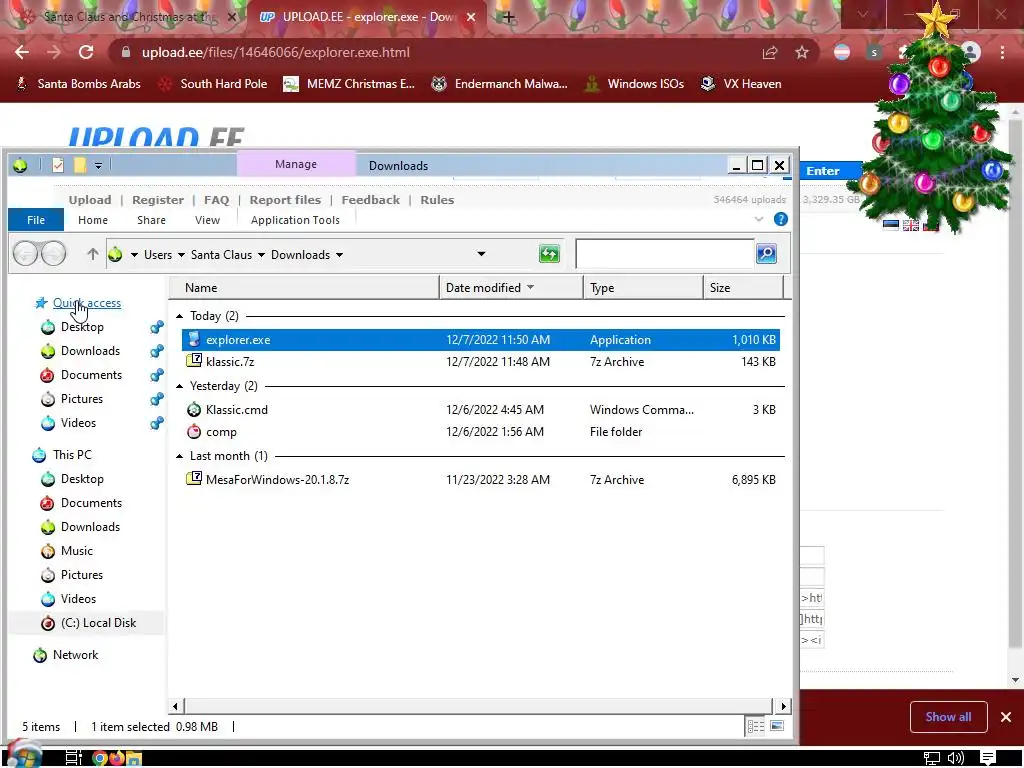1024x768 pixels.
Task: Switch to Santa Claus and Christmas tab
Action: (x=129, y=17)
